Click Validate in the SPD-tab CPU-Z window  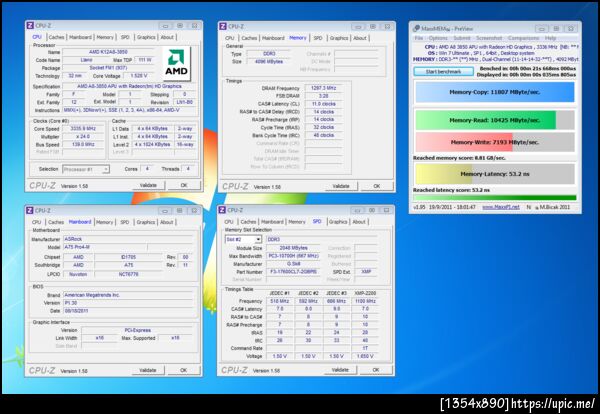click(x=340, y=370)
